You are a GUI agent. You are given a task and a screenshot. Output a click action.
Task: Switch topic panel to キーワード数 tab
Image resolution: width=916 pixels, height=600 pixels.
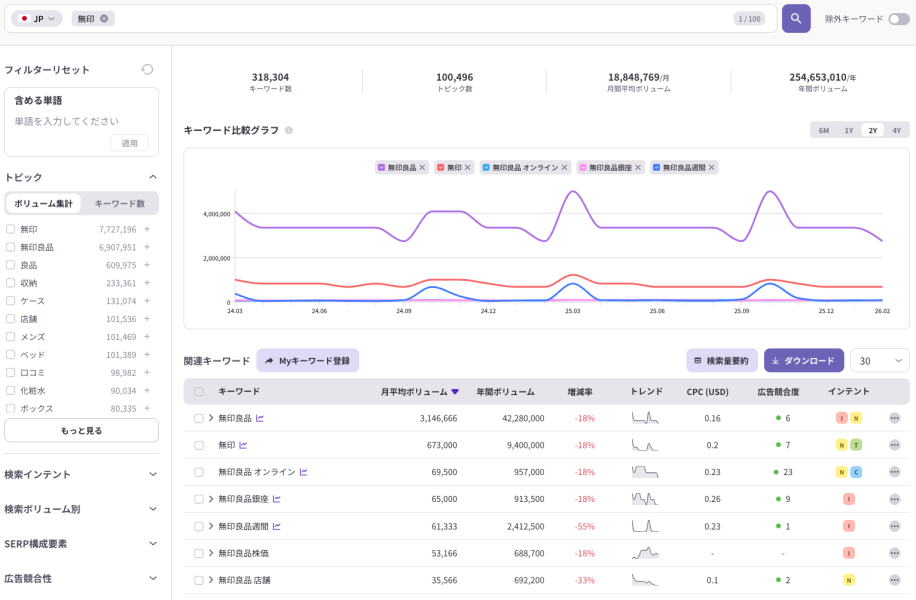(x=119, y=203)
